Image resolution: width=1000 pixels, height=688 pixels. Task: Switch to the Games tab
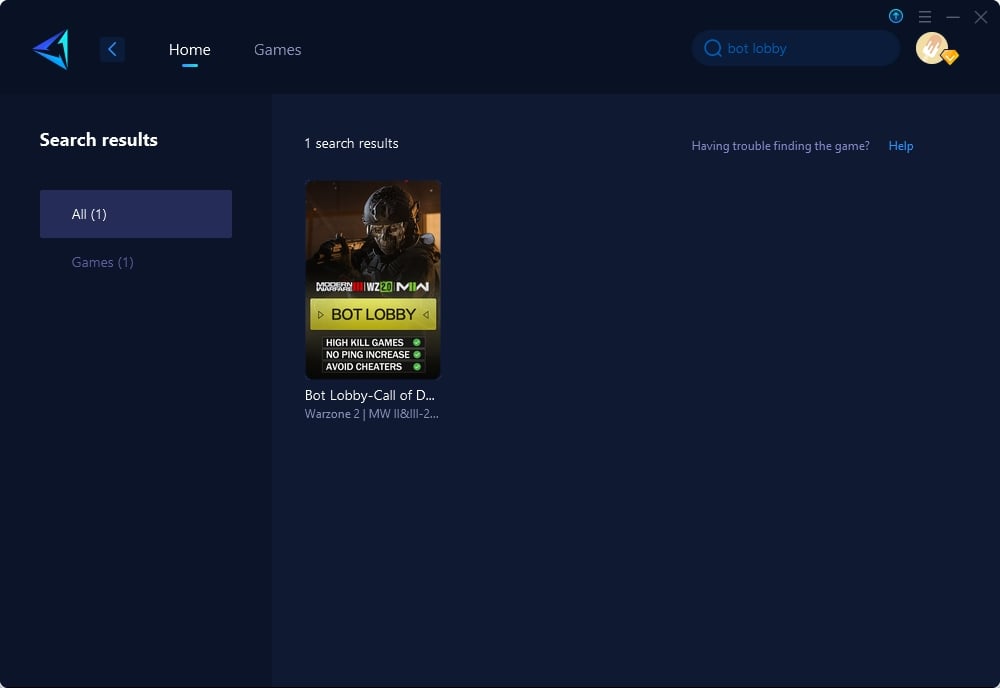pyautogui.click(x=277, y=50)
